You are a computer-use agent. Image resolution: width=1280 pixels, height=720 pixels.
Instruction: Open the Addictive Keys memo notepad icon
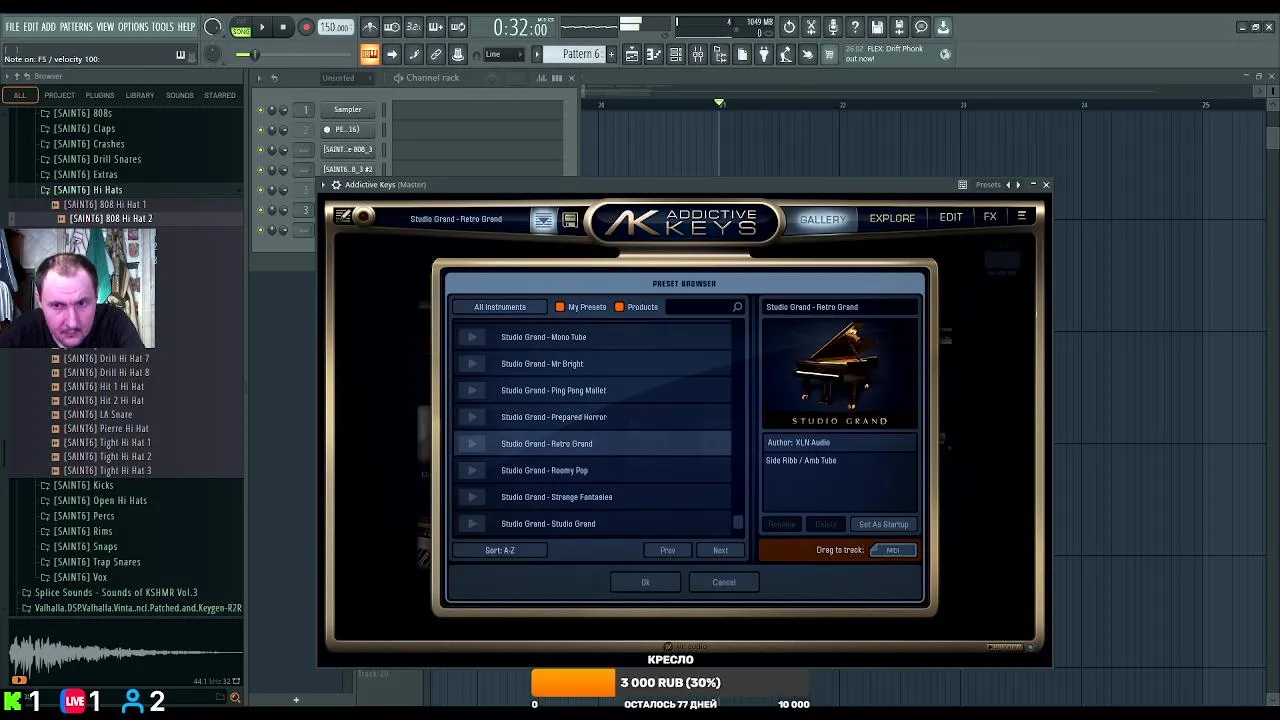[x=343, y=215]
